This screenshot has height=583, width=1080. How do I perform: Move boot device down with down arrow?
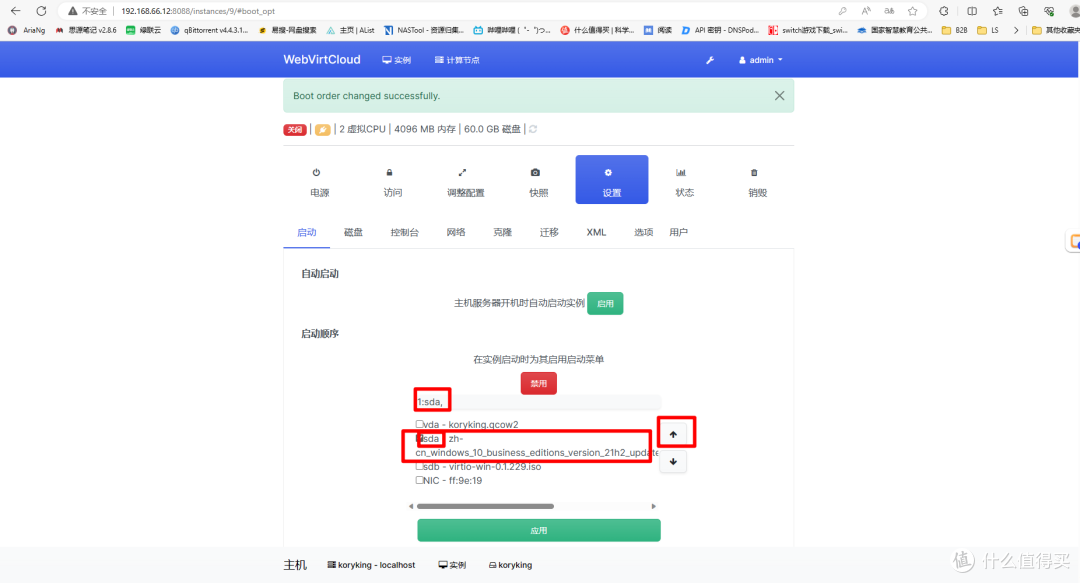[x=673, y=462]
